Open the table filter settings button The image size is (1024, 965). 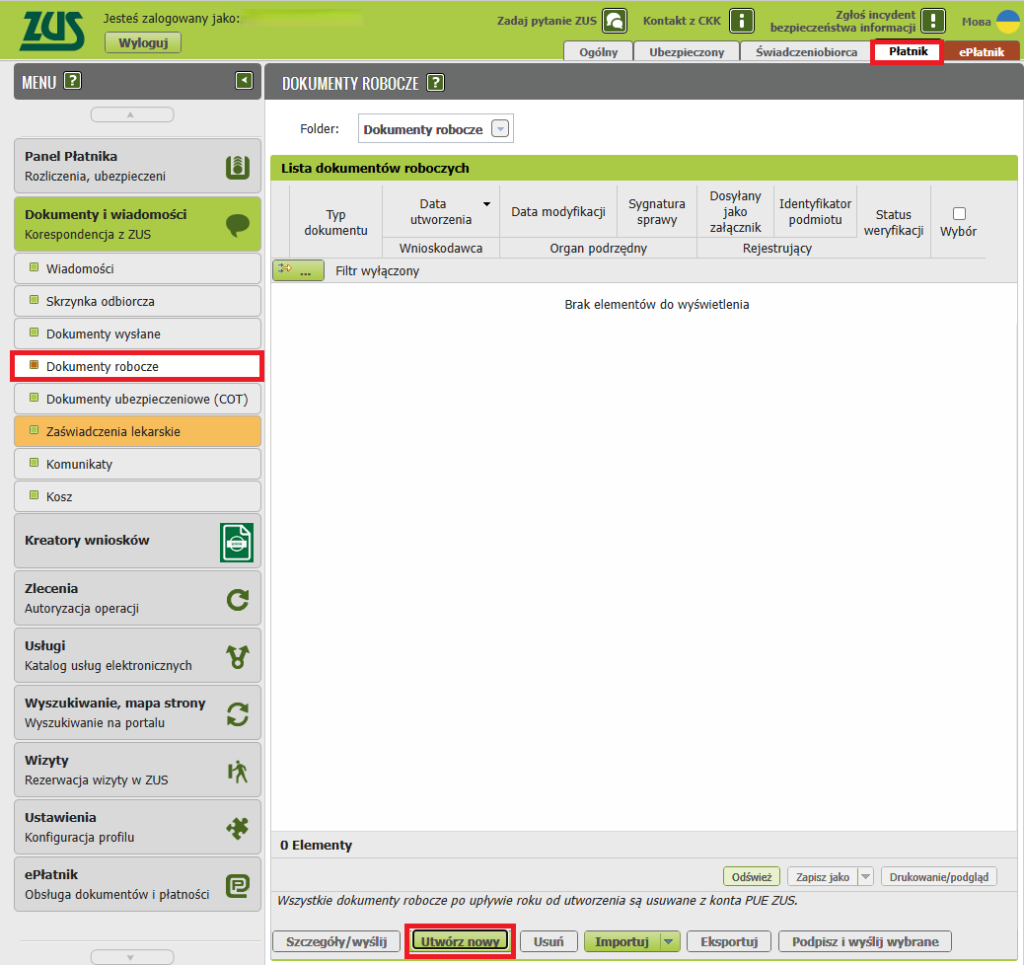point(298,270)
